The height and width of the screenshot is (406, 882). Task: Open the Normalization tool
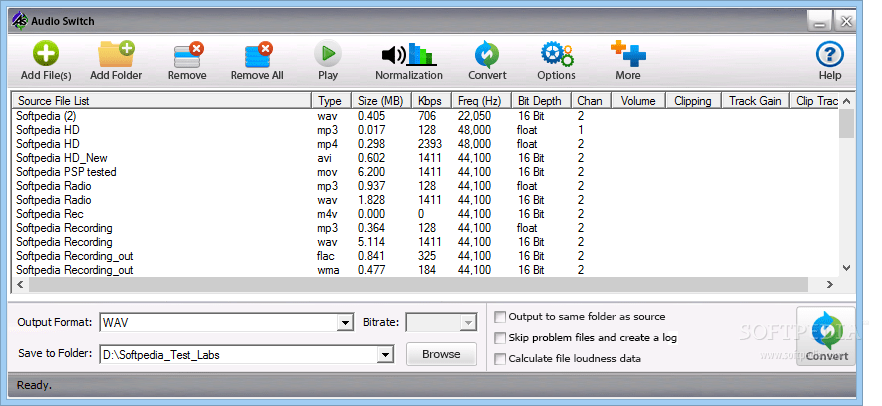[x=409, y=60]
